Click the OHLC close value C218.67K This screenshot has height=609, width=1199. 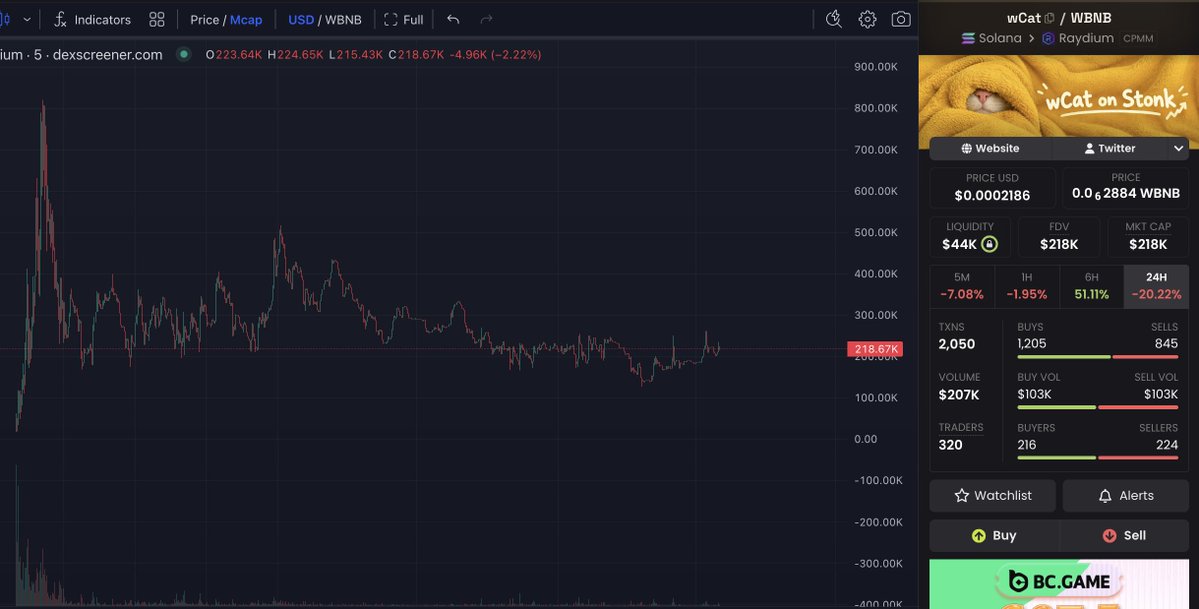(416, 54)
